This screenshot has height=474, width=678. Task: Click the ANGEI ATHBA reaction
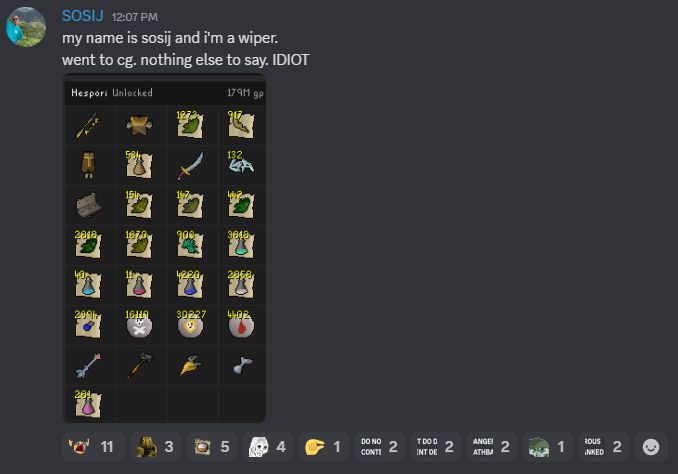492,447
